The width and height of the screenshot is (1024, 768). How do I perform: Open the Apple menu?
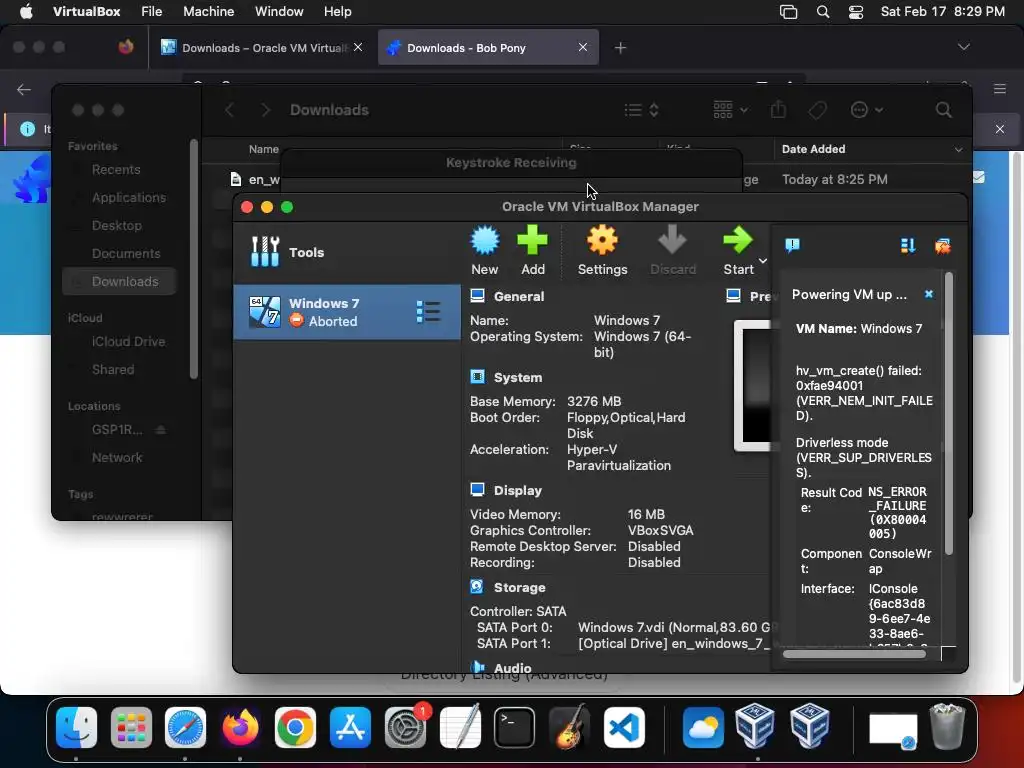(26, 11)
